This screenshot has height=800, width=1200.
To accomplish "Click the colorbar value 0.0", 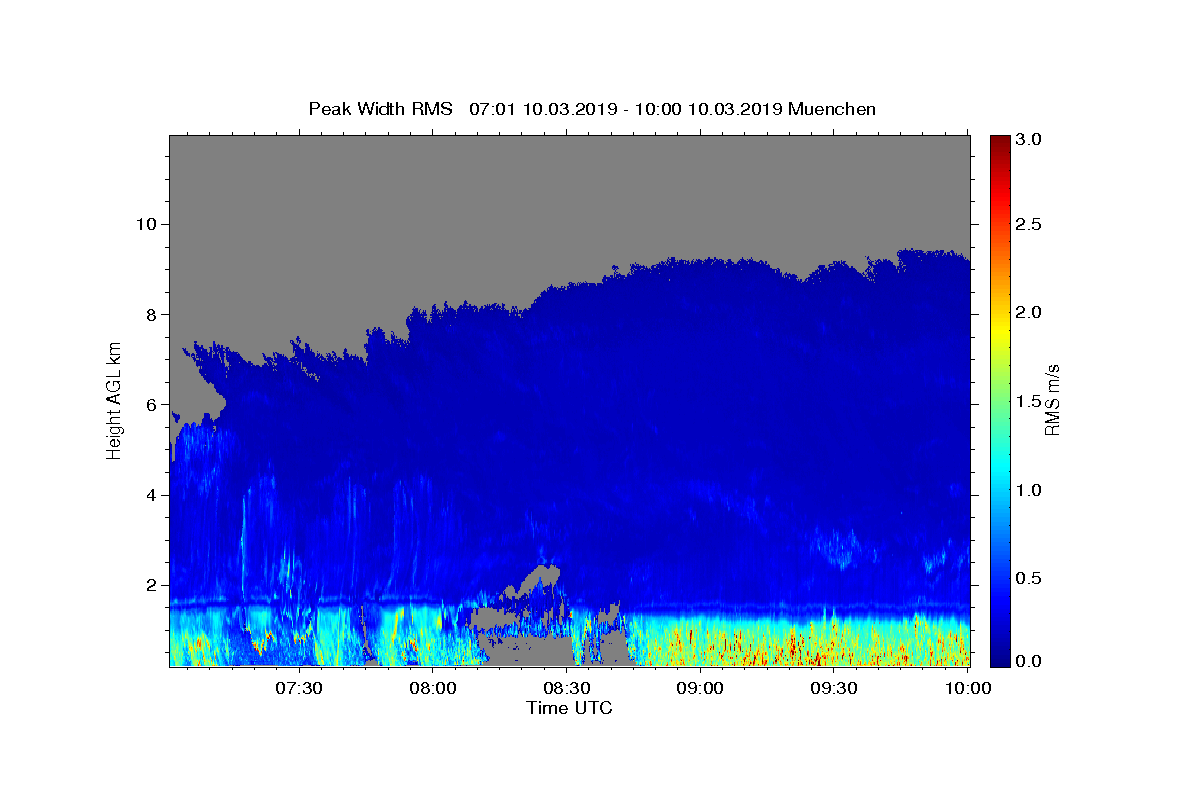I will point(1030,660).
